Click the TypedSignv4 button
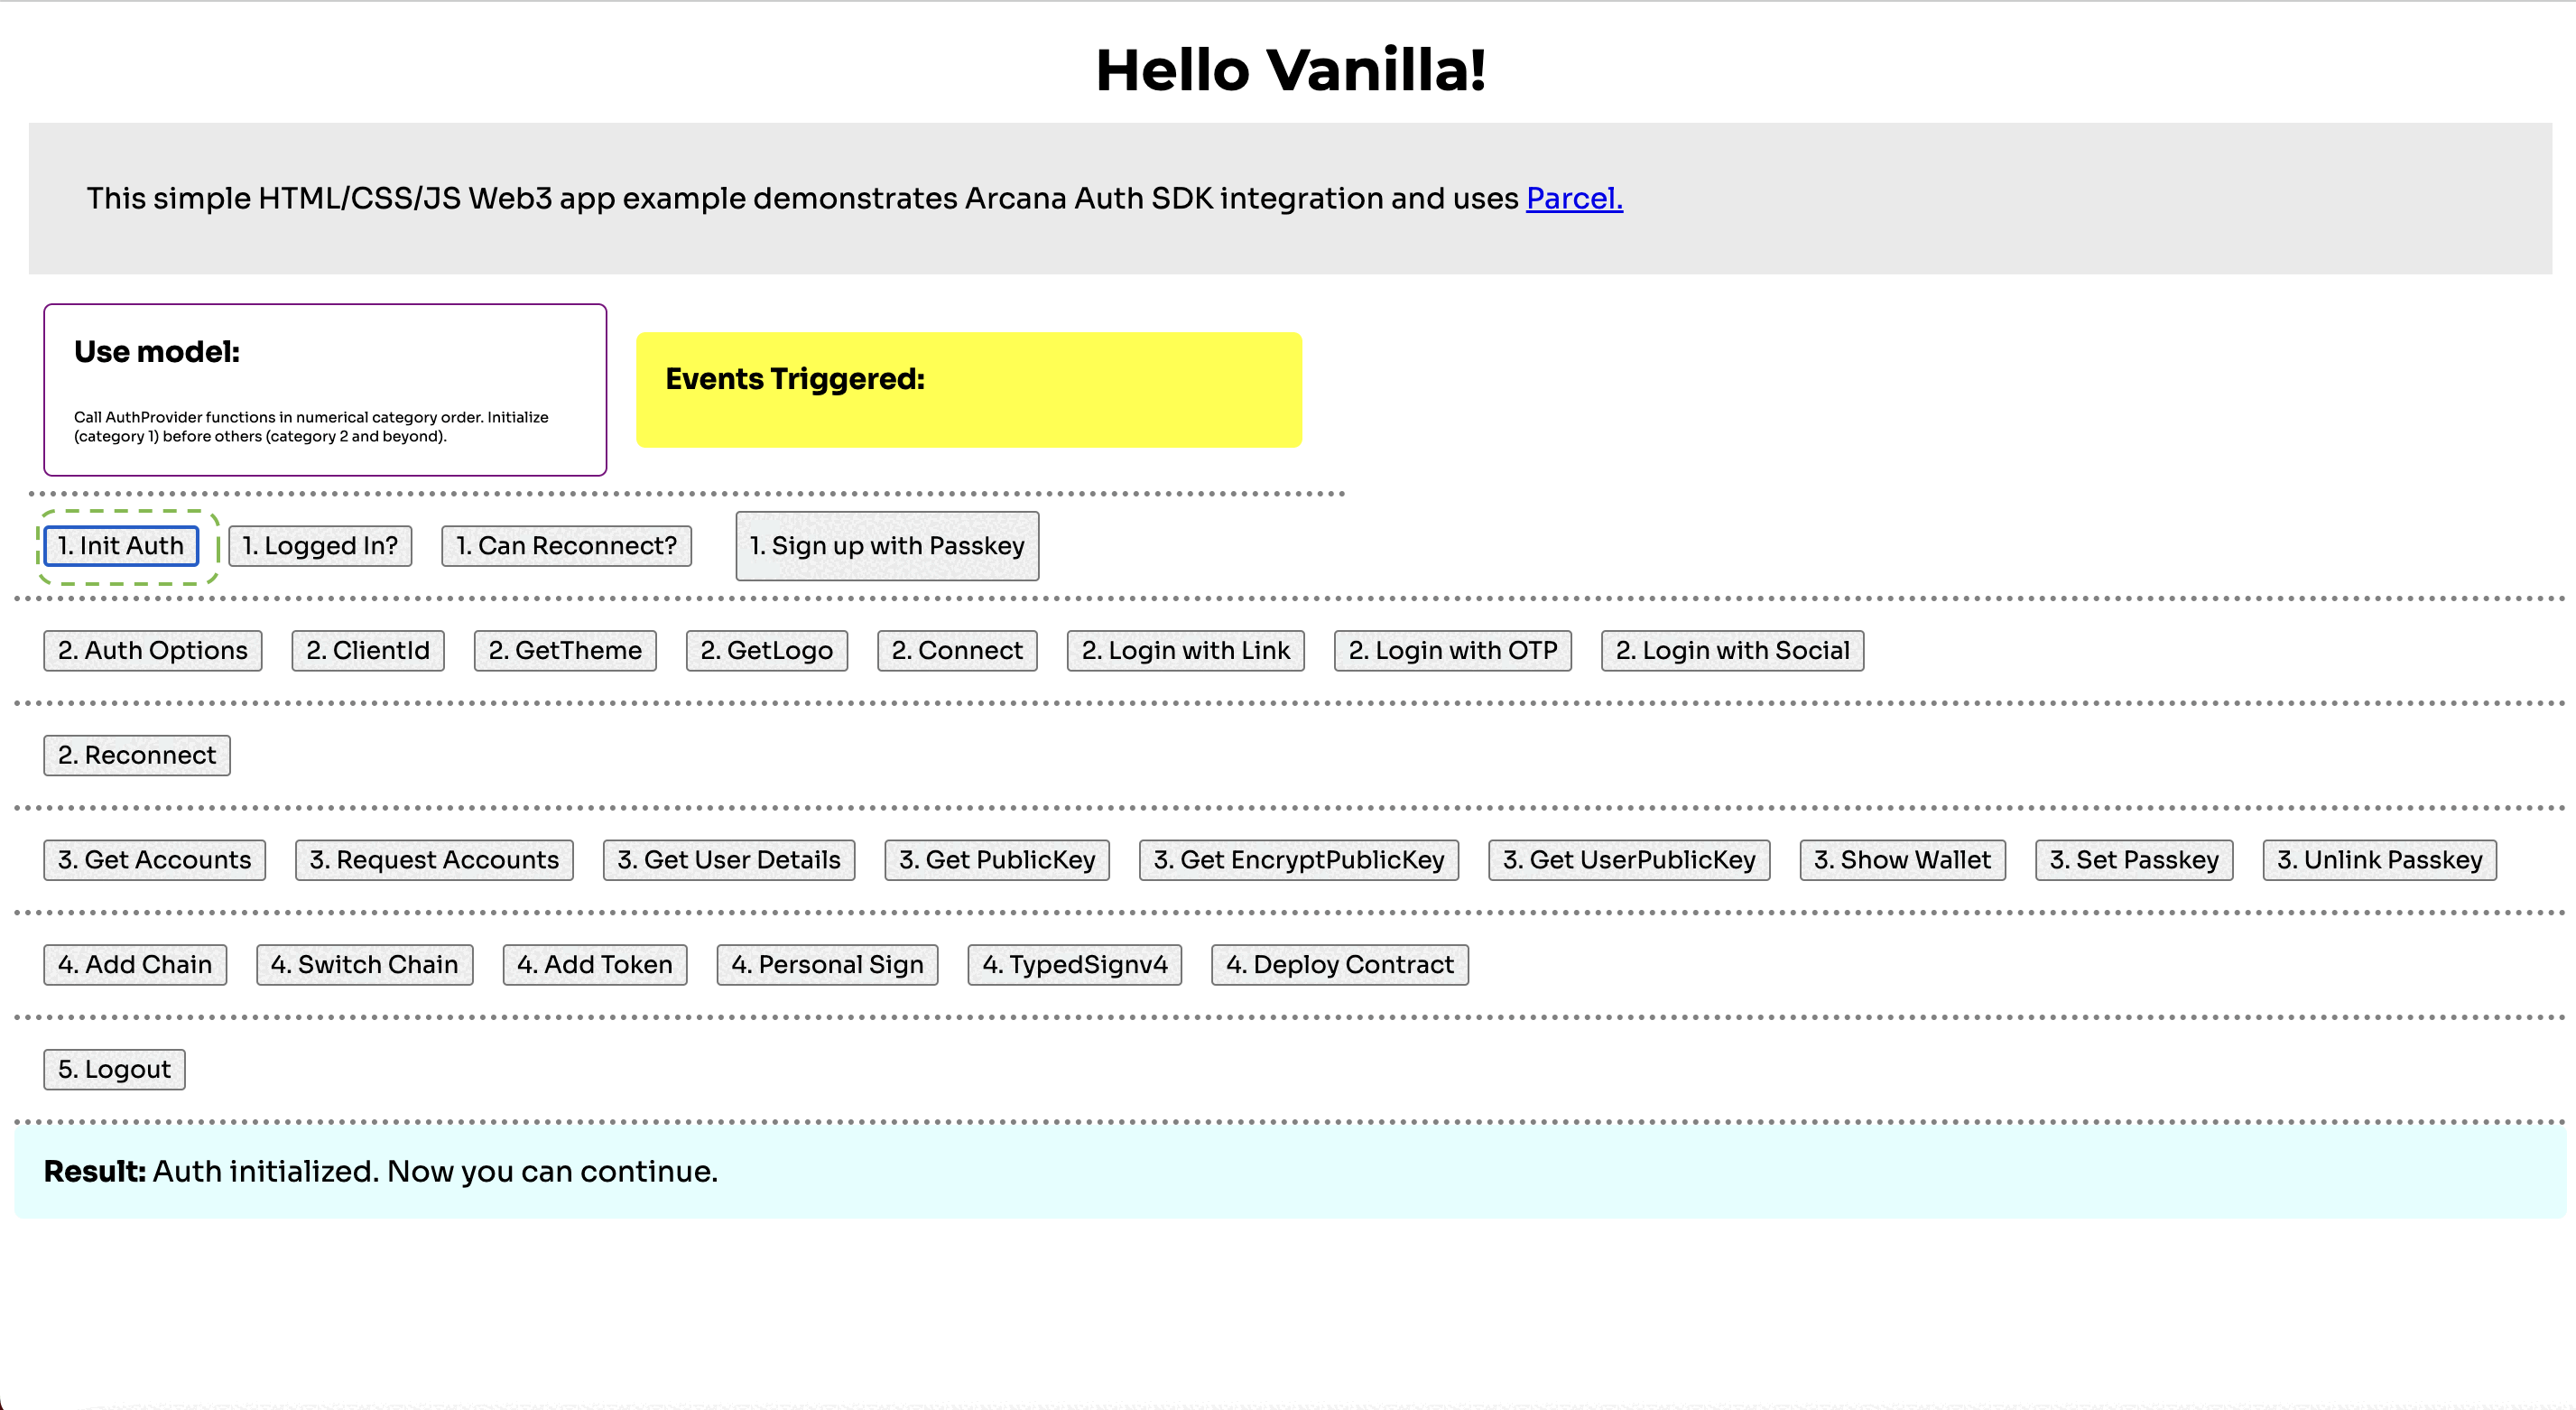 pos(1074,964)
